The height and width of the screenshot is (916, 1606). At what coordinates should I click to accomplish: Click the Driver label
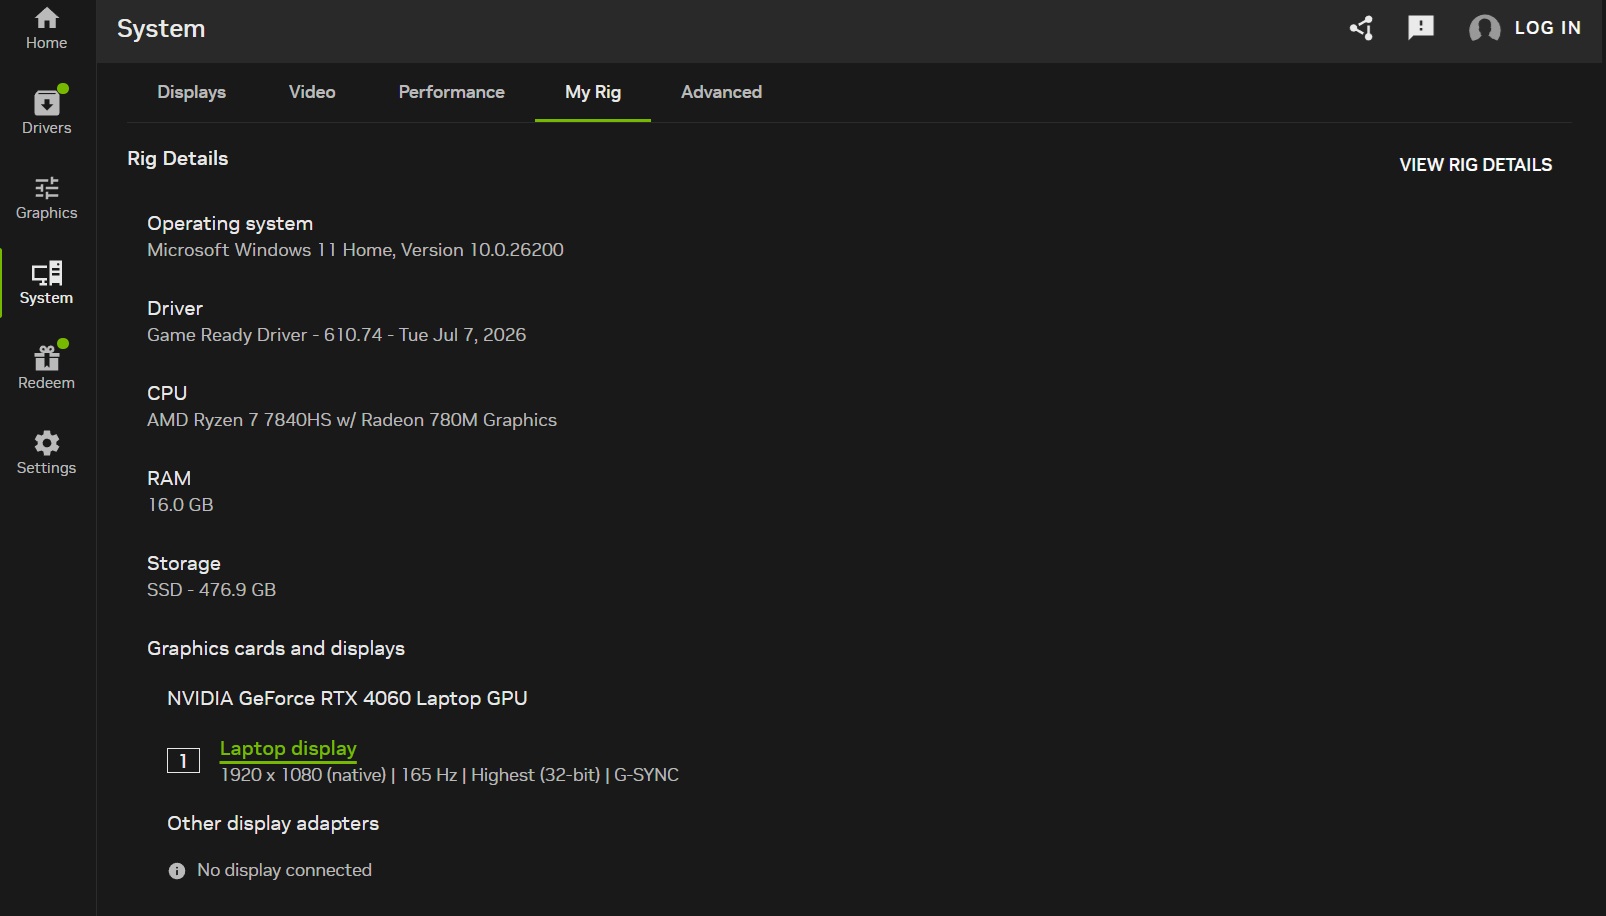175,308
